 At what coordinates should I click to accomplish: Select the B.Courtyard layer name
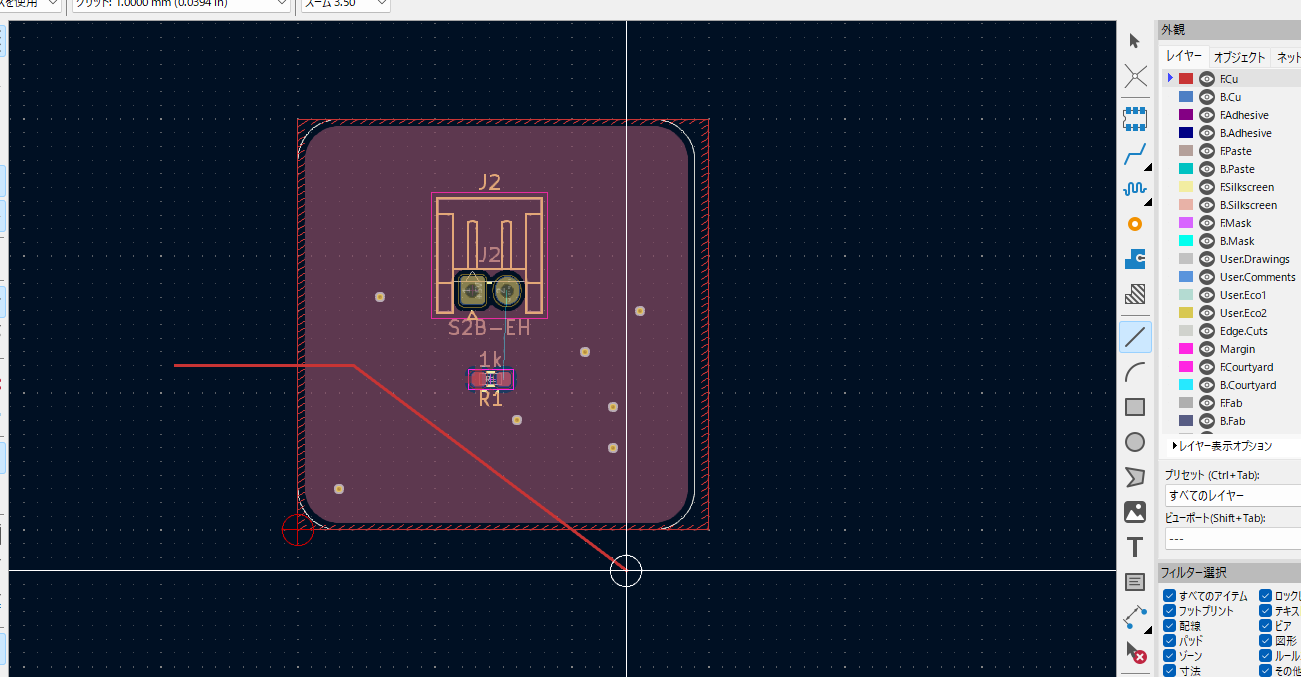pyautogui.click(x=1248, y=385)
